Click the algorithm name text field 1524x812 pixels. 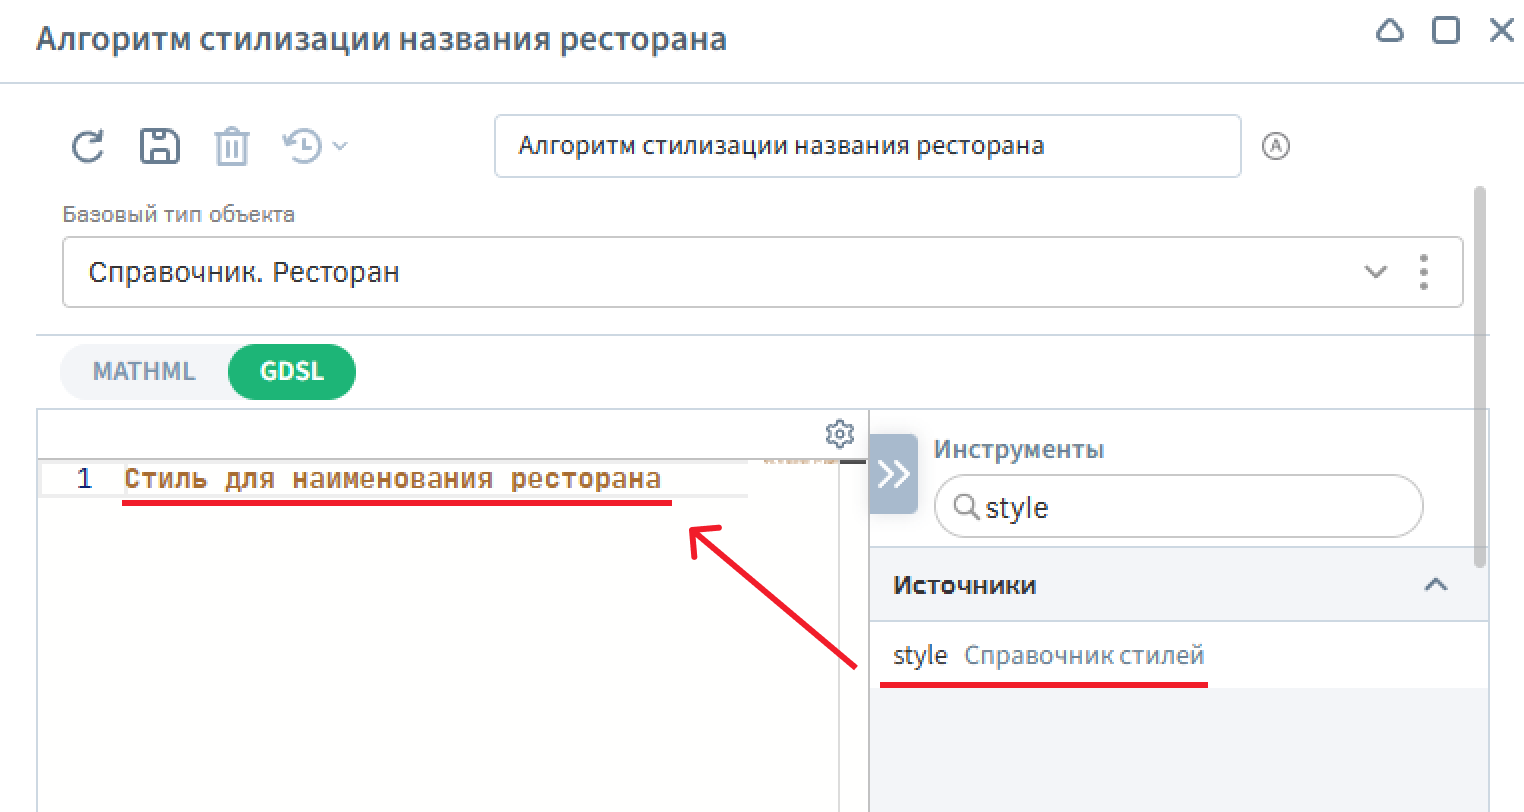(866, 146)
